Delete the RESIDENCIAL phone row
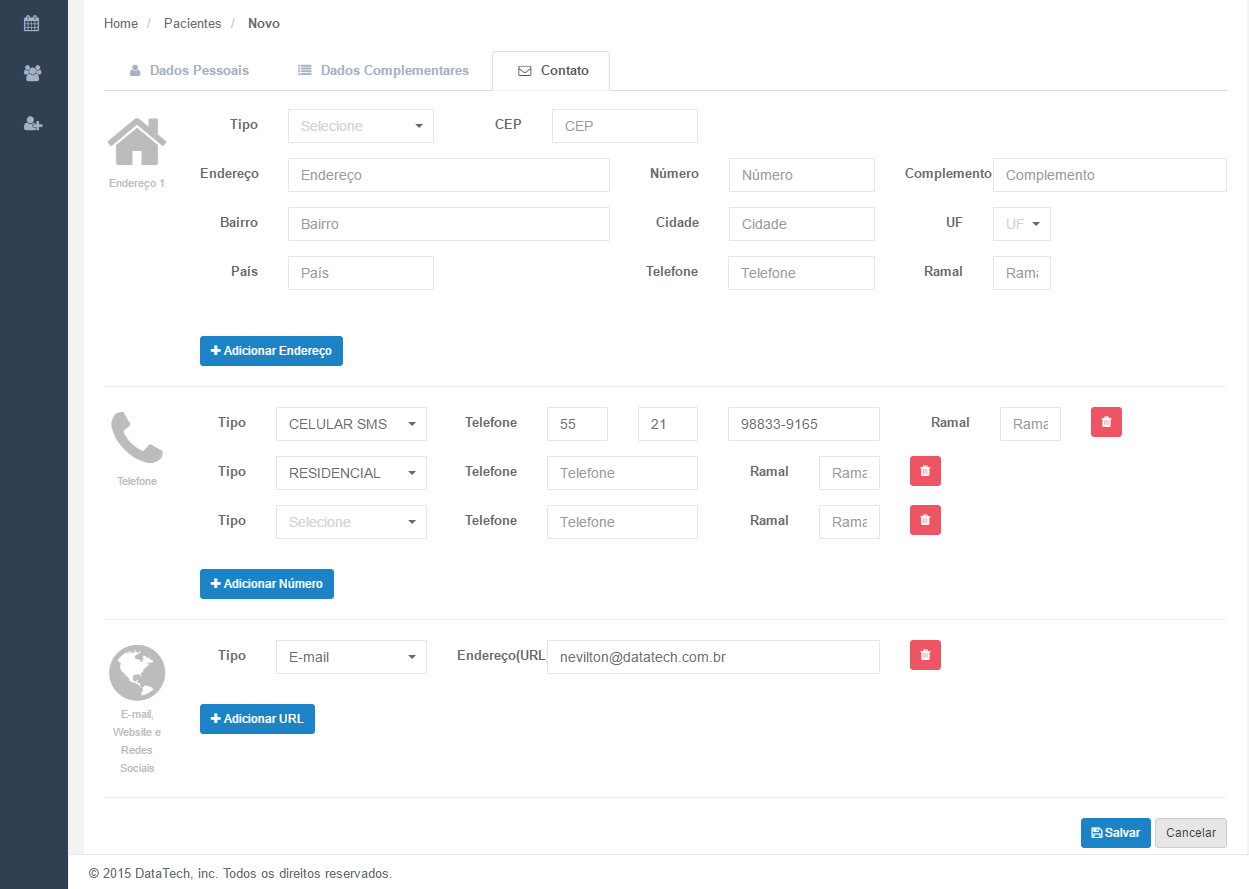1249x889 pixels. [x=925, y=471]
